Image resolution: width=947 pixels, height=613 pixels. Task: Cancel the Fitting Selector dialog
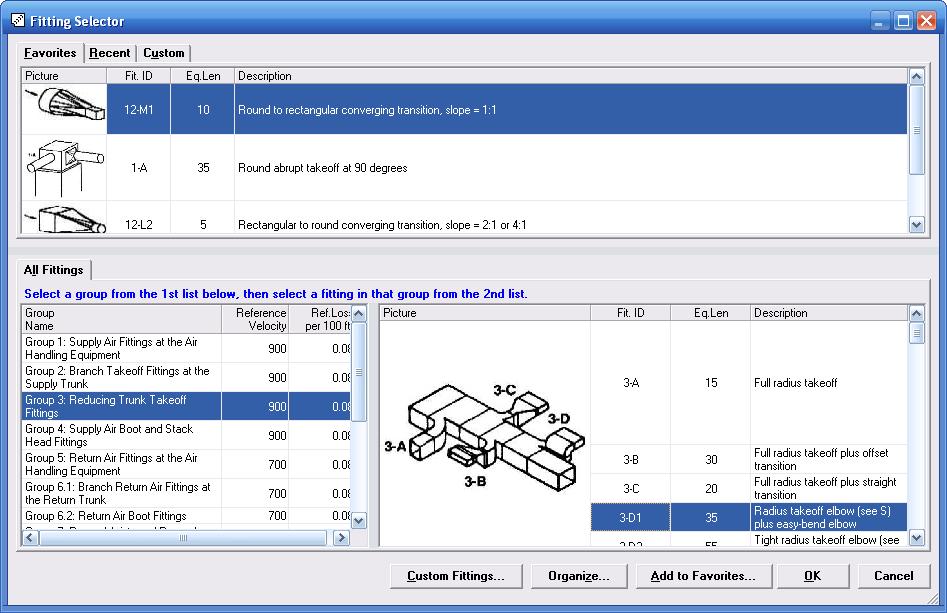pos(893,576)
